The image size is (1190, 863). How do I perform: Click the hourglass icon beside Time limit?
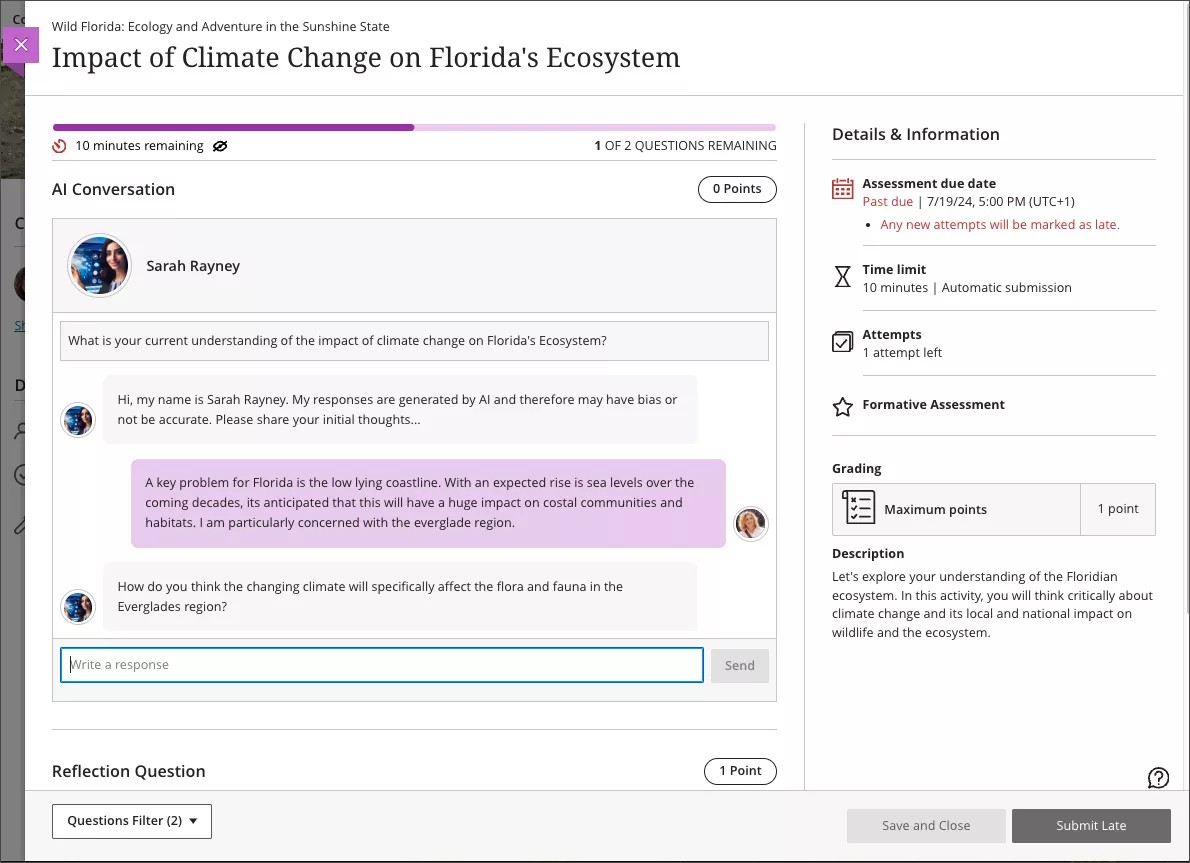click(842, 276)
